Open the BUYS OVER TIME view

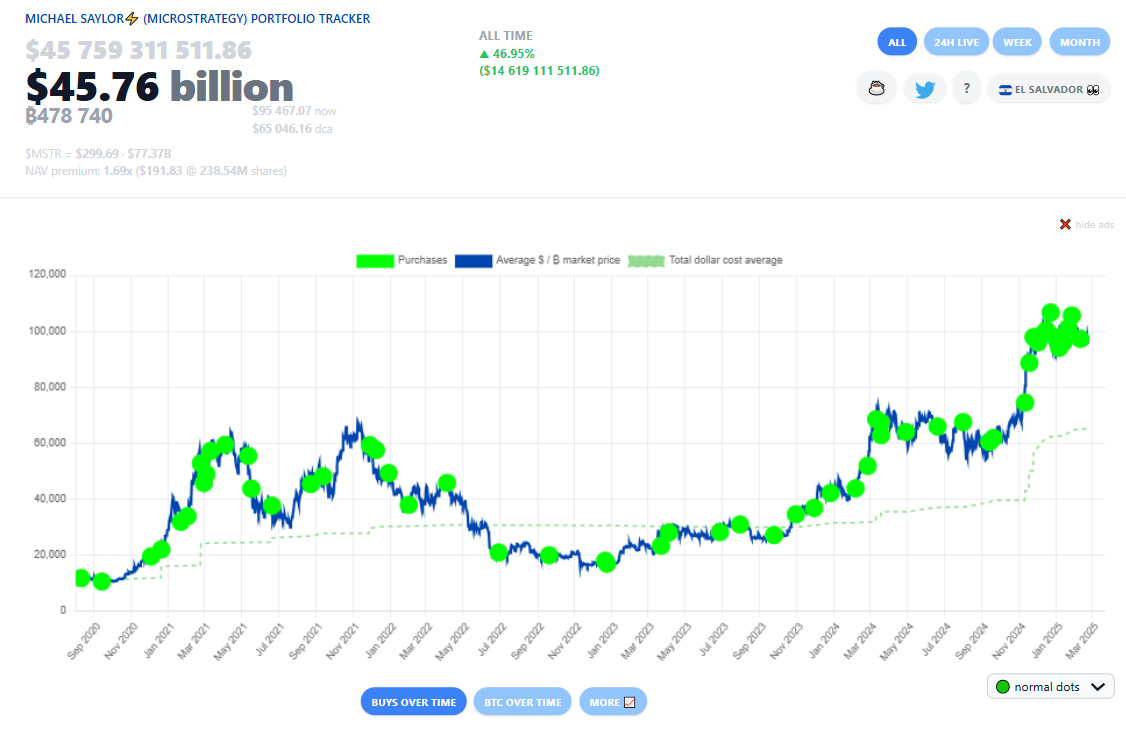coord(413,701)
